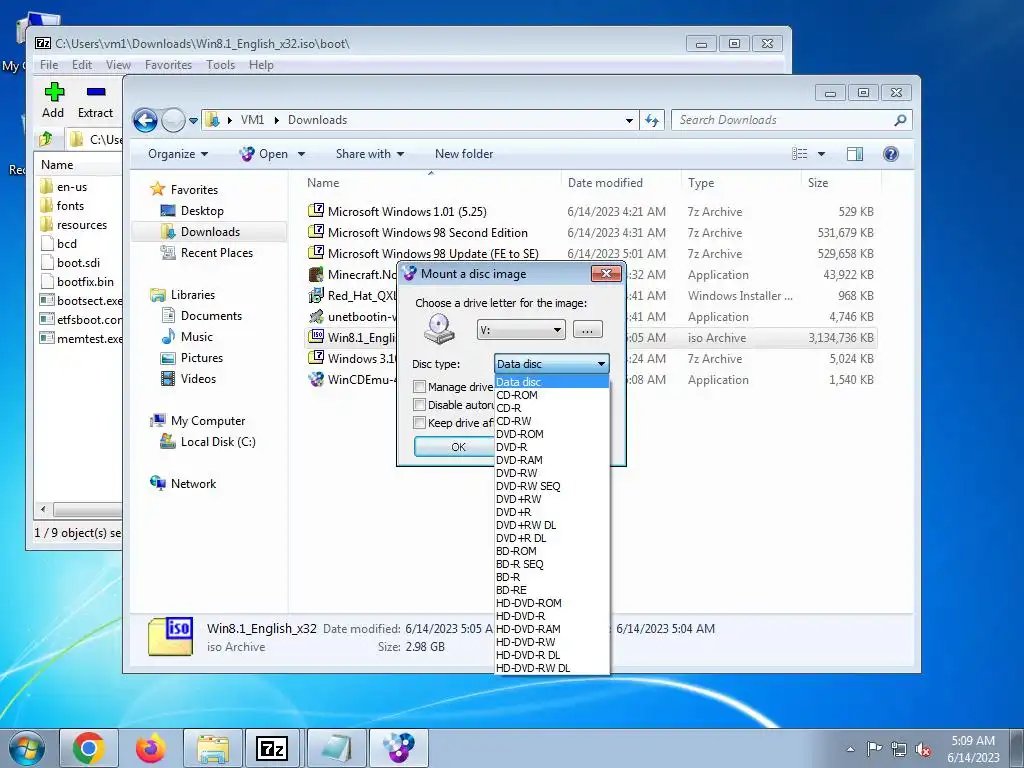Click the 7-Zip horizontal scrollbar
1024x768 pixels.
[86, 509]
